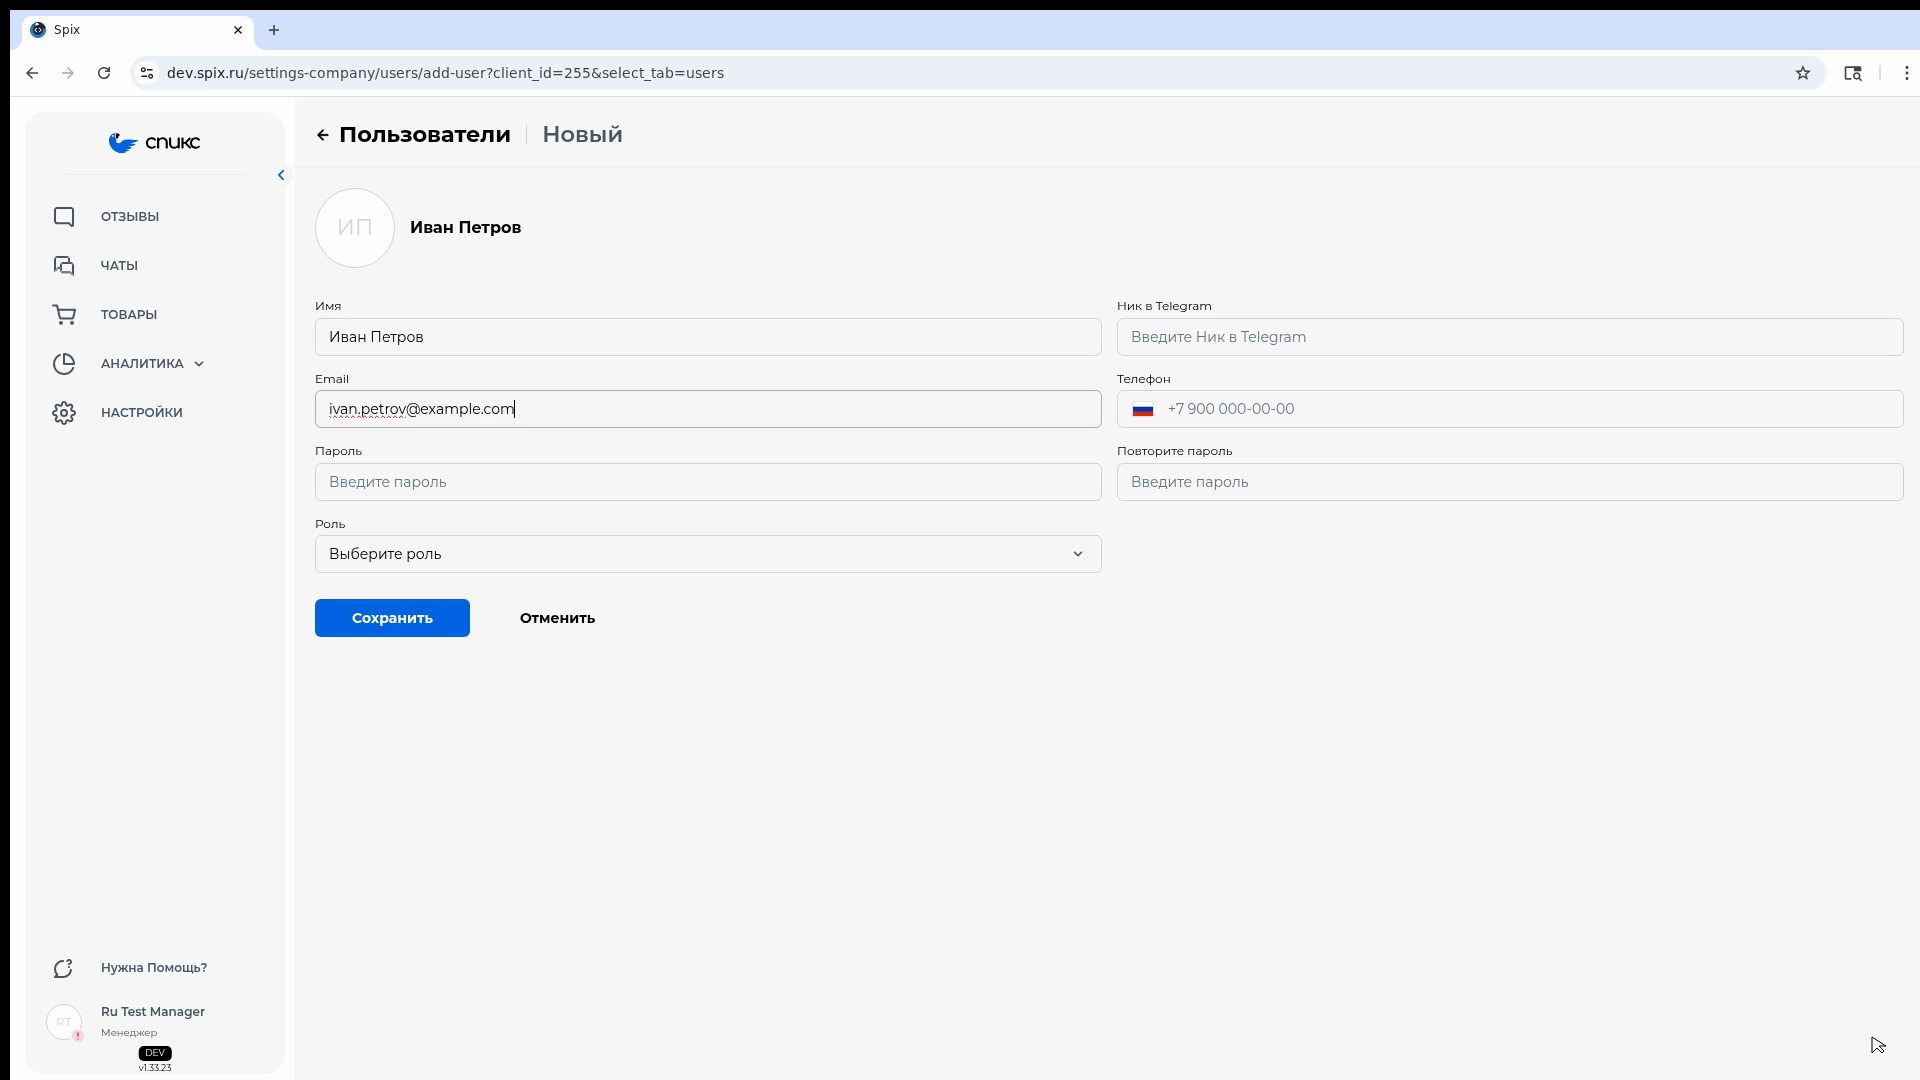Viewport: 1920px width, 1080px height.
Task: Collapse the sidebar with the chevron
Action: point(281,175)
